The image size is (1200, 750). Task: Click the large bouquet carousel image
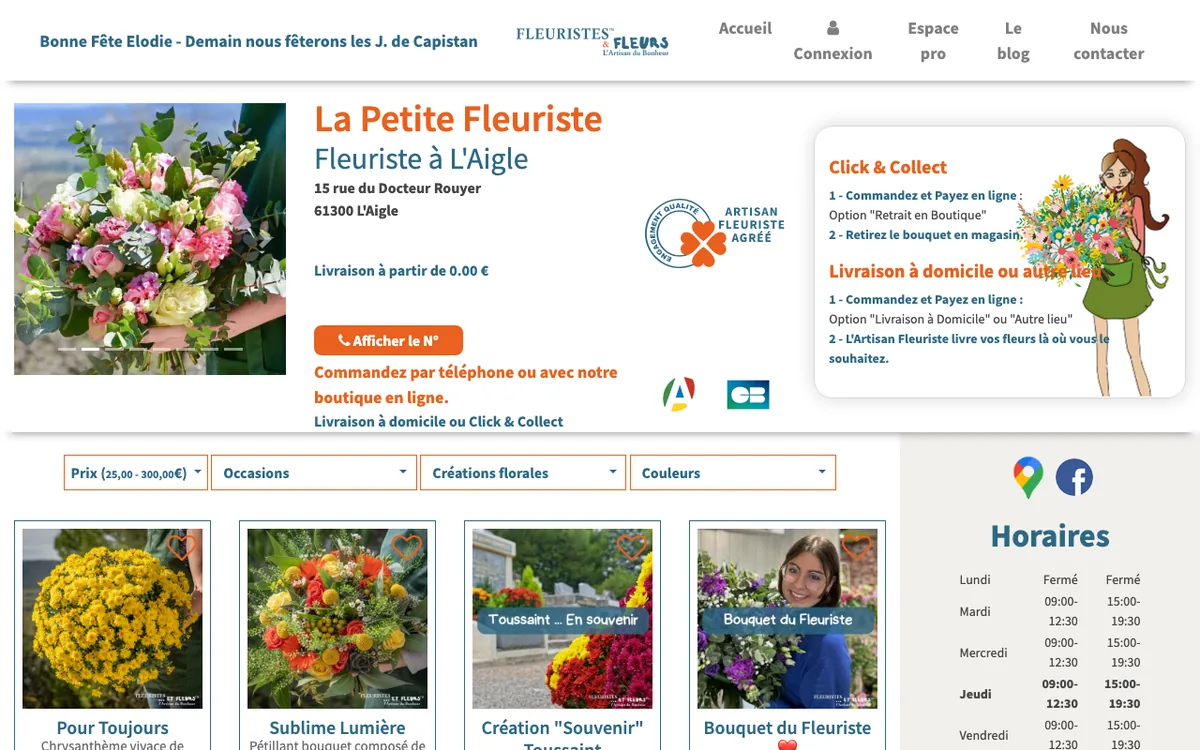(x=150, y=239)
